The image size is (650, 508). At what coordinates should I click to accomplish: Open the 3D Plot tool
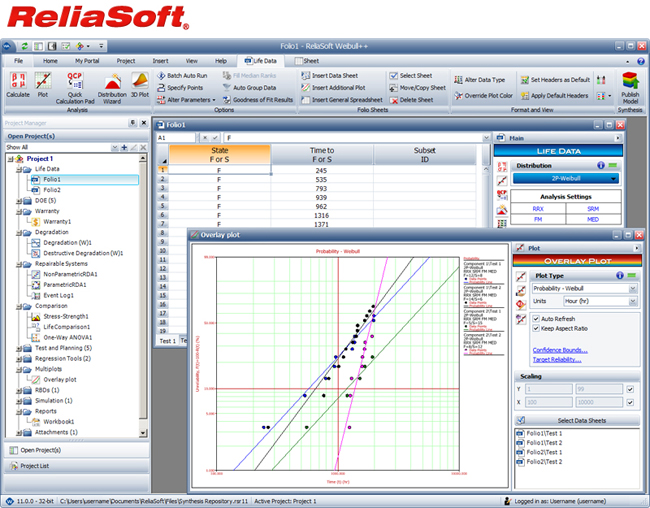(141, 82)
